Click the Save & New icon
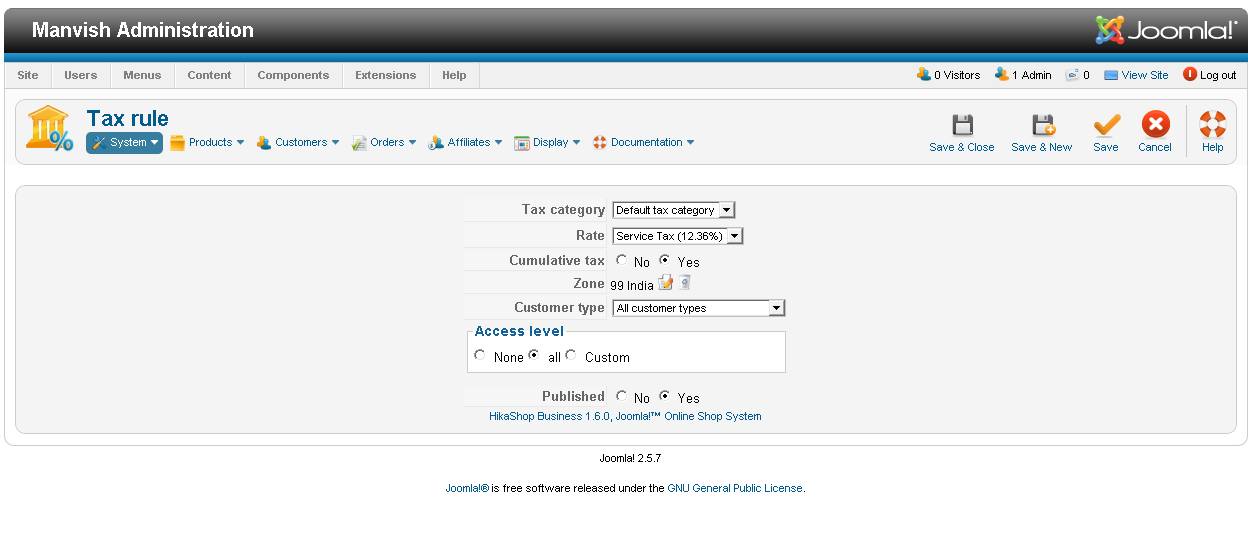1248x538 pixels. (1042, 125)
